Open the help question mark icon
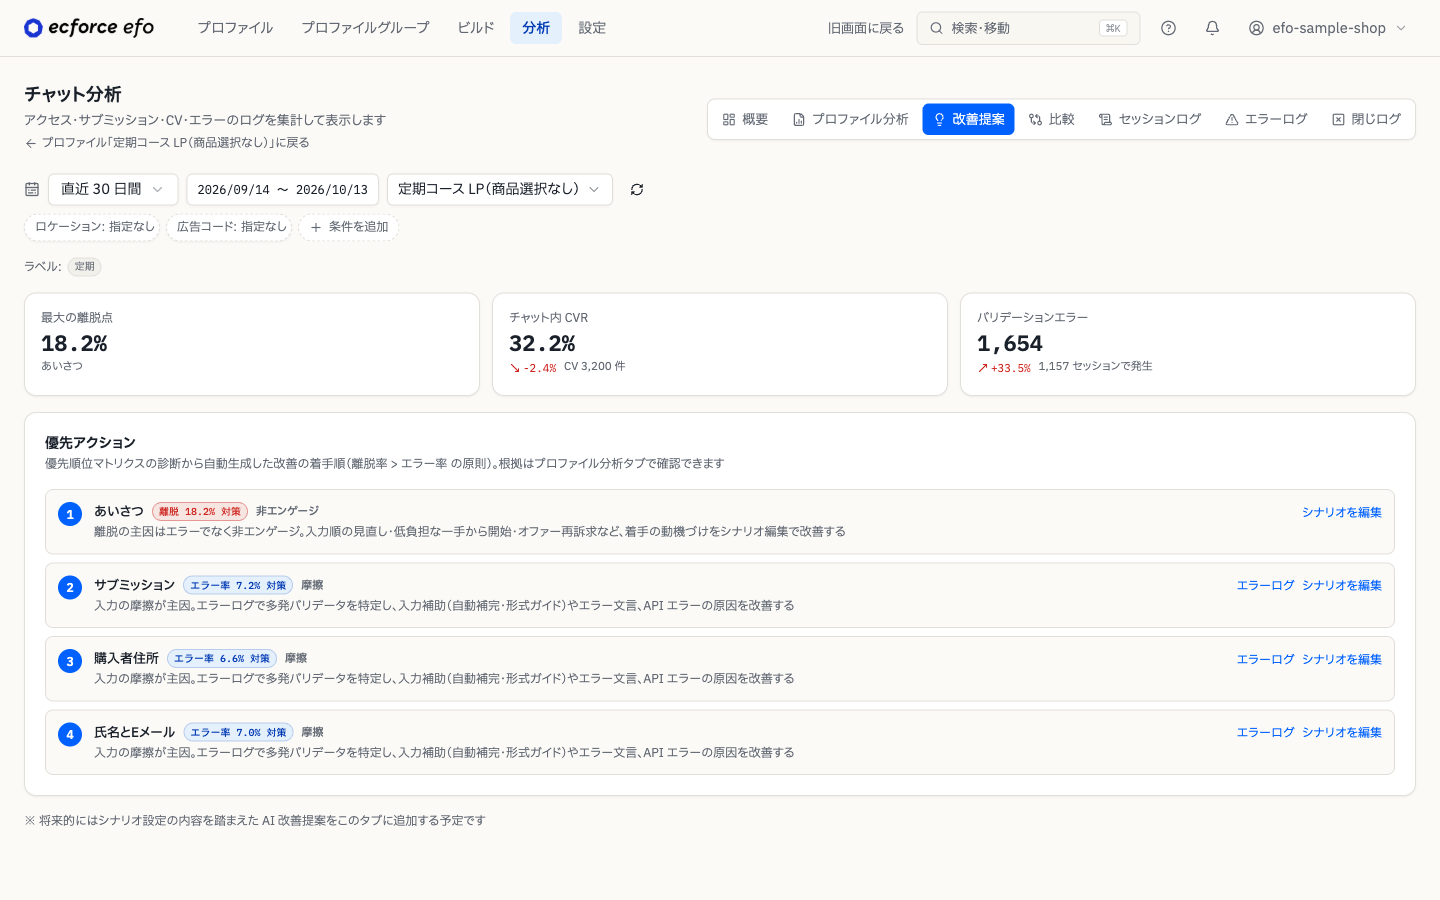 click(x=1168, y=28)
